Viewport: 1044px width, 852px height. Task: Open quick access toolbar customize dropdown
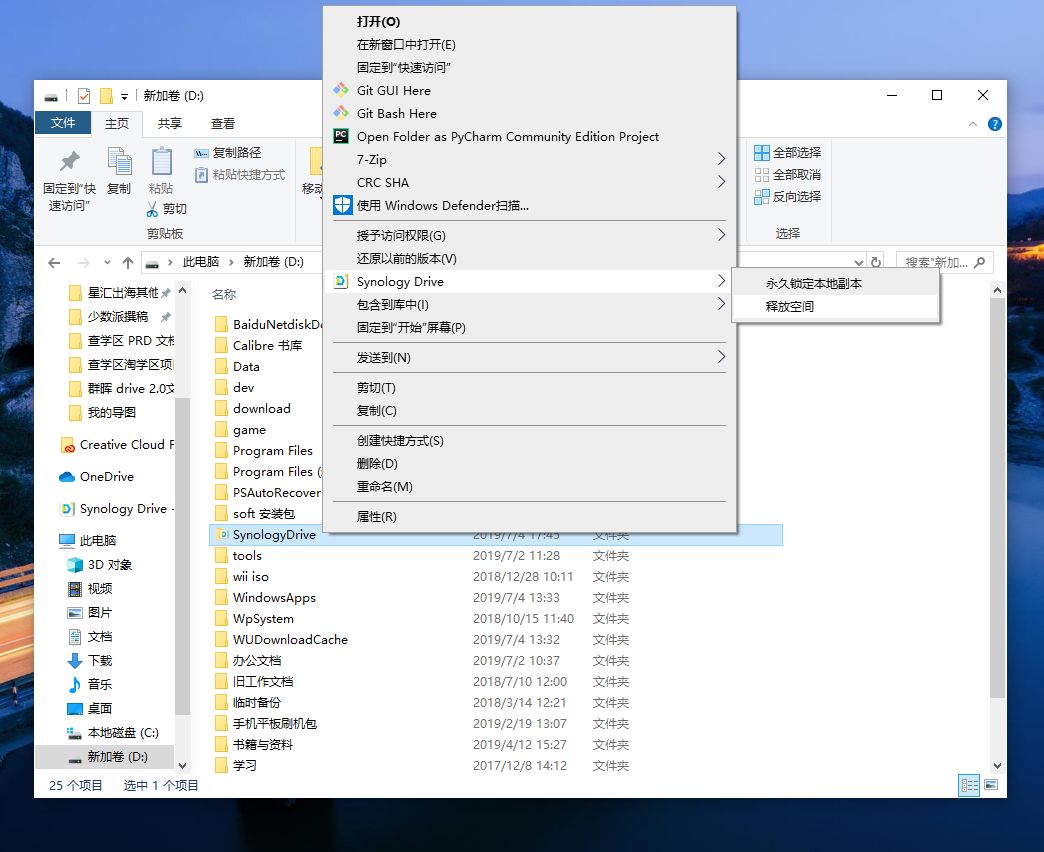tap(125, 97)
